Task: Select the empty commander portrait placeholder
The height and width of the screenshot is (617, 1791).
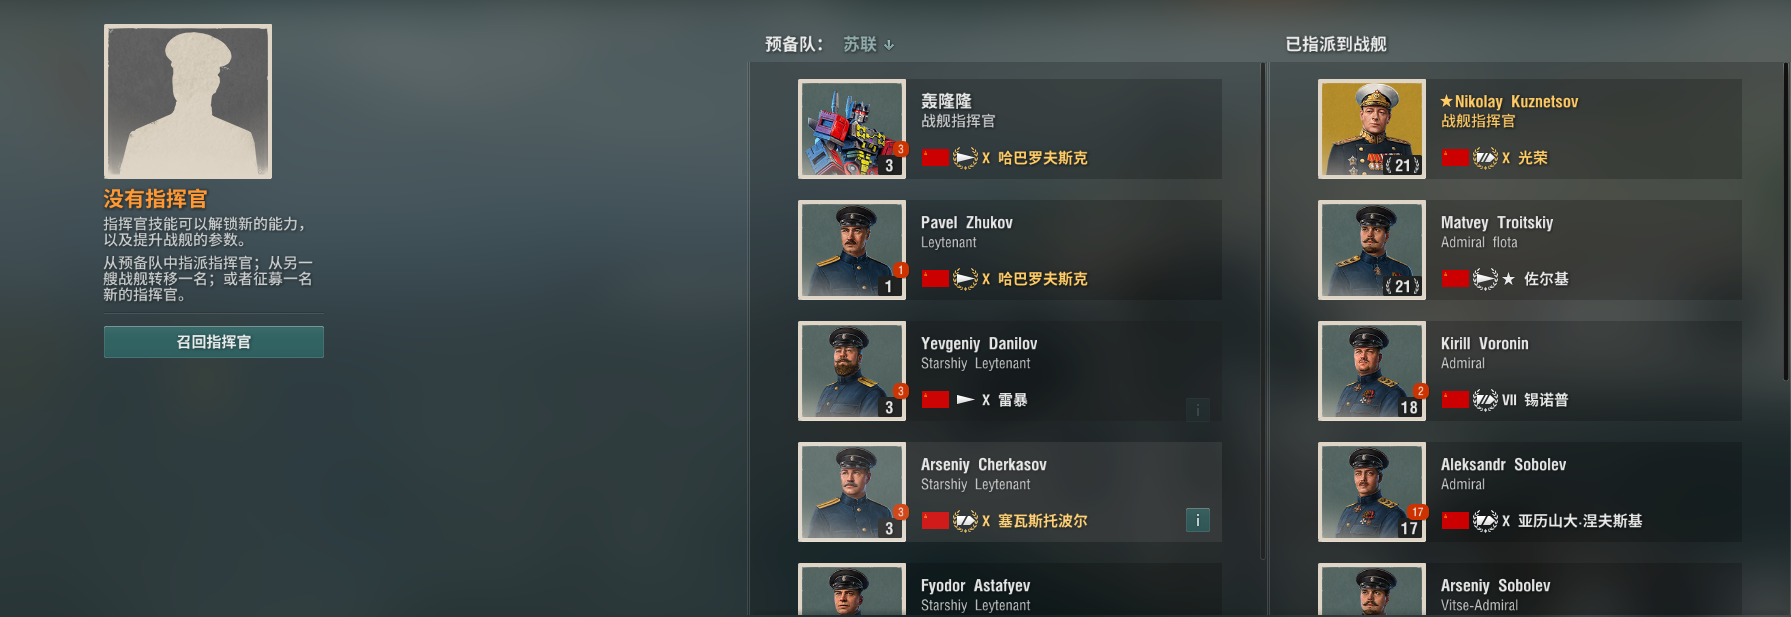Action: [188, 102]
